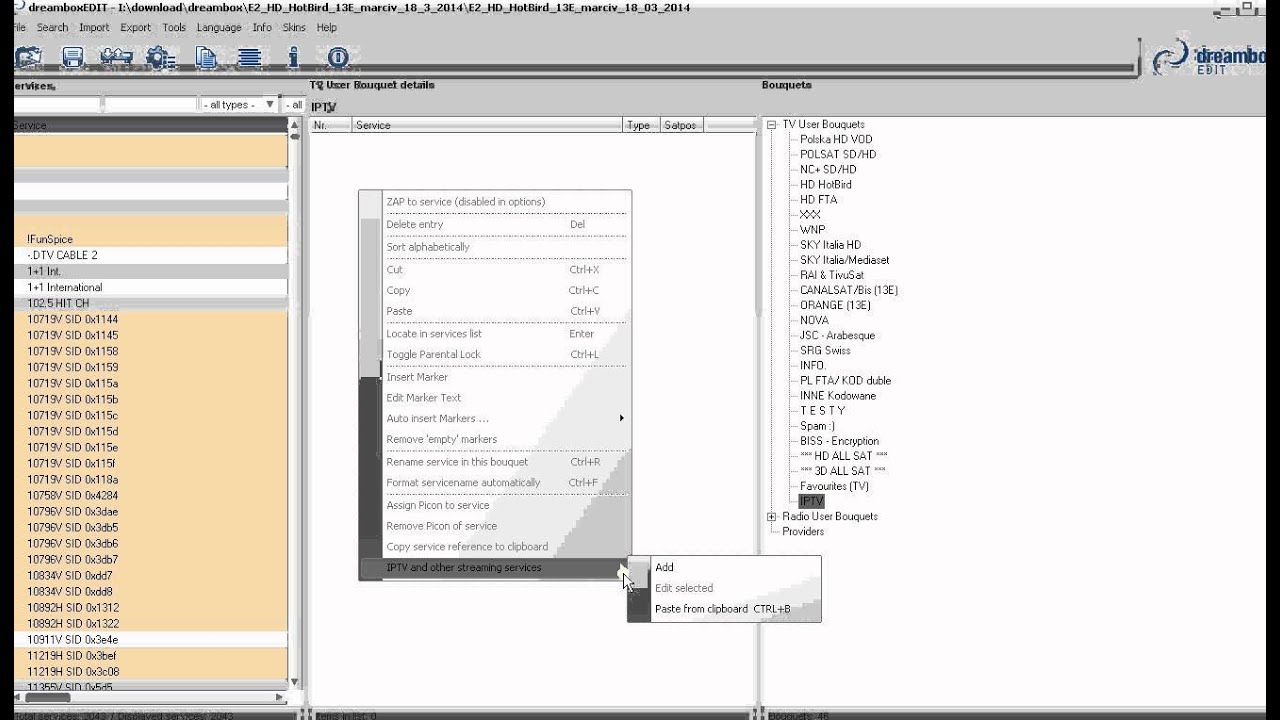Screen dimensions: 1280x720
Task: Click the info 'i' toolbar icon
Action: pos(293,58)
